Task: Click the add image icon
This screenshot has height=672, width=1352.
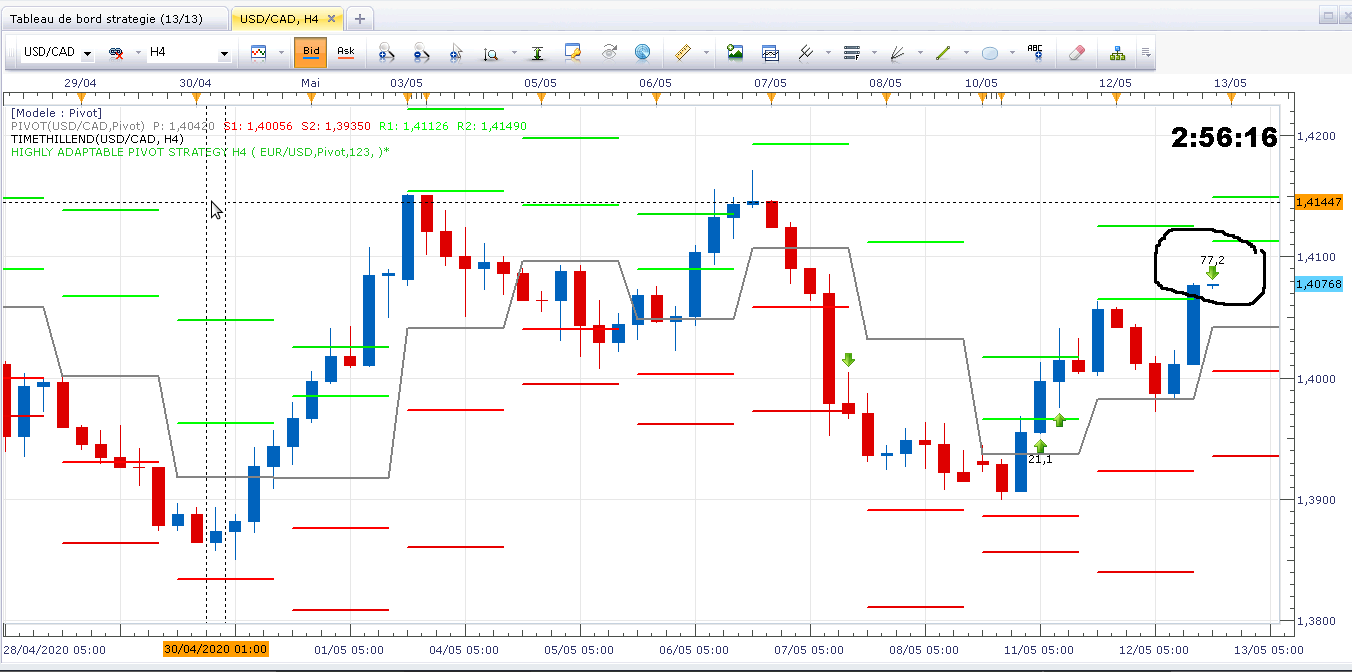Action: [735, 53]
